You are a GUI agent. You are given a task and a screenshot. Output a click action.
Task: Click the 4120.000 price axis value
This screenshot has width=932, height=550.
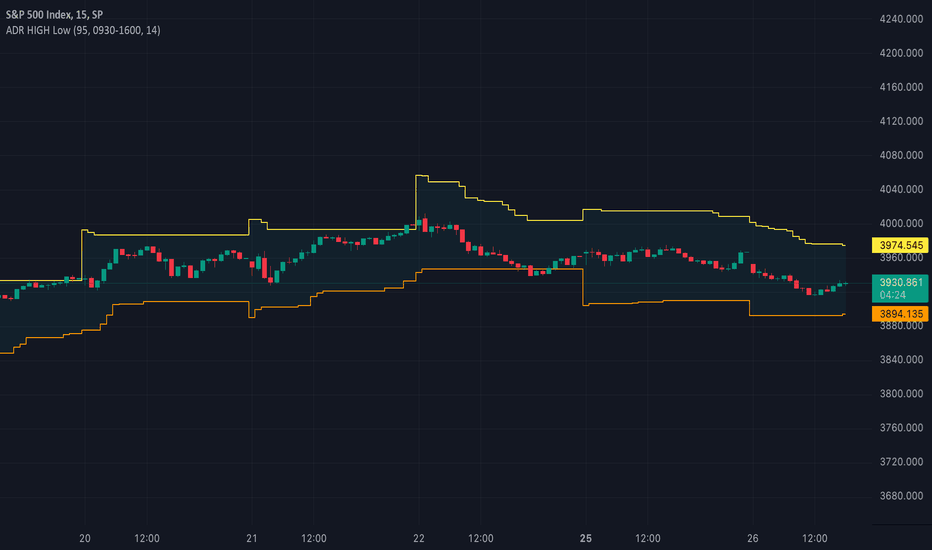[901, 121]
